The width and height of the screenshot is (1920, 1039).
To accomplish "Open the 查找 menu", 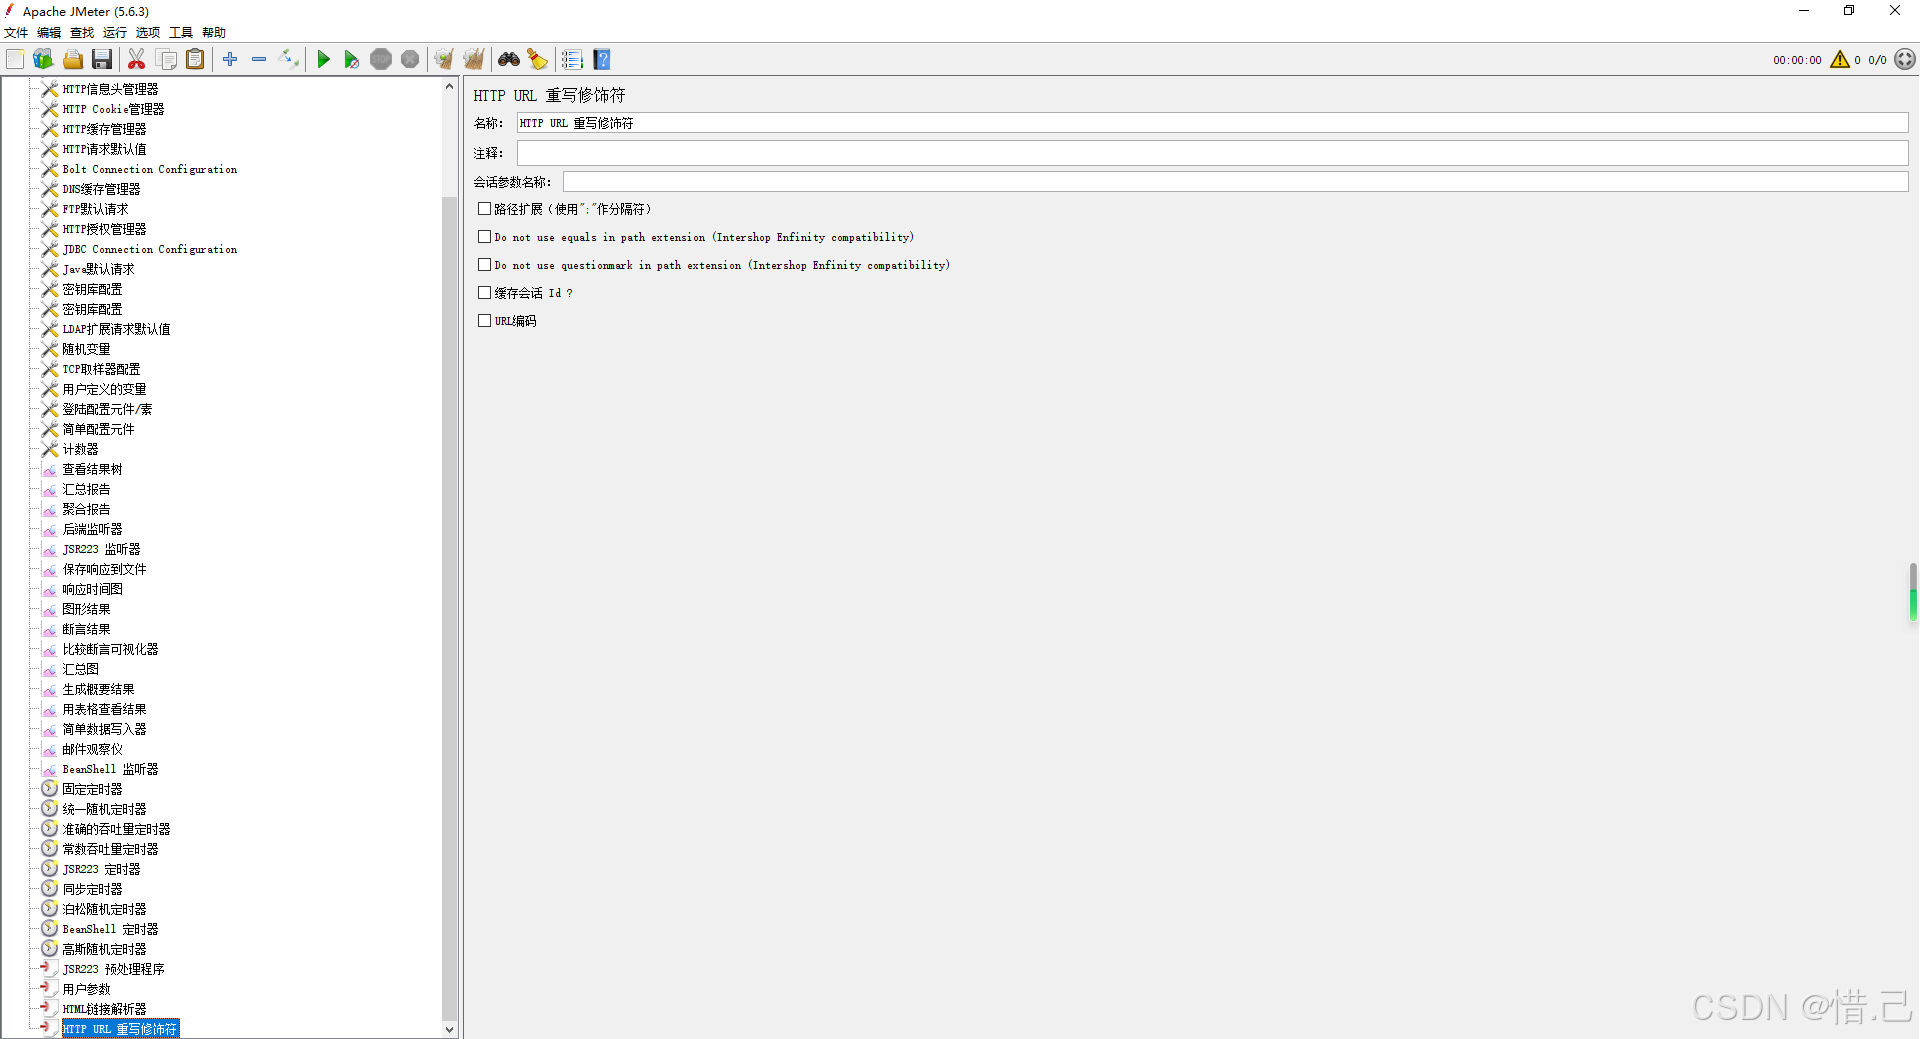I will 82,33.
